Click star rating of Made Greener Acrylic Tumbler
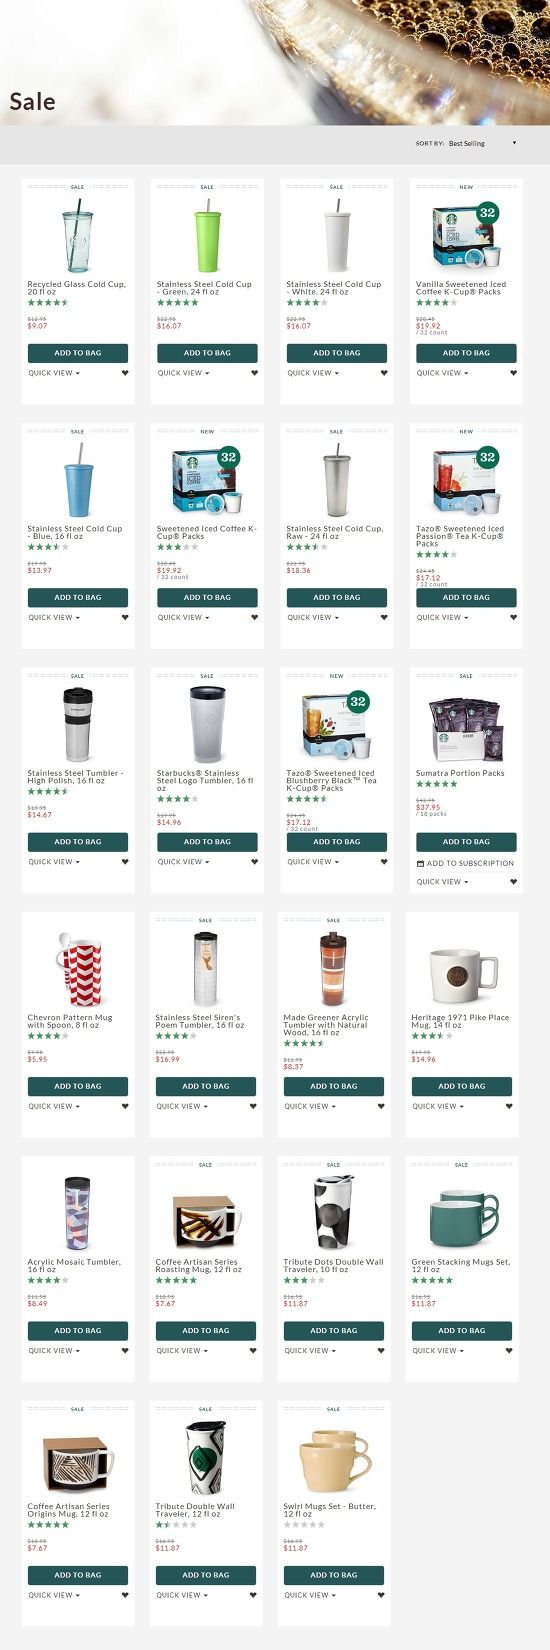Screen dimensions: 550x1650 pyautogui.click(x=304, y=1044)
